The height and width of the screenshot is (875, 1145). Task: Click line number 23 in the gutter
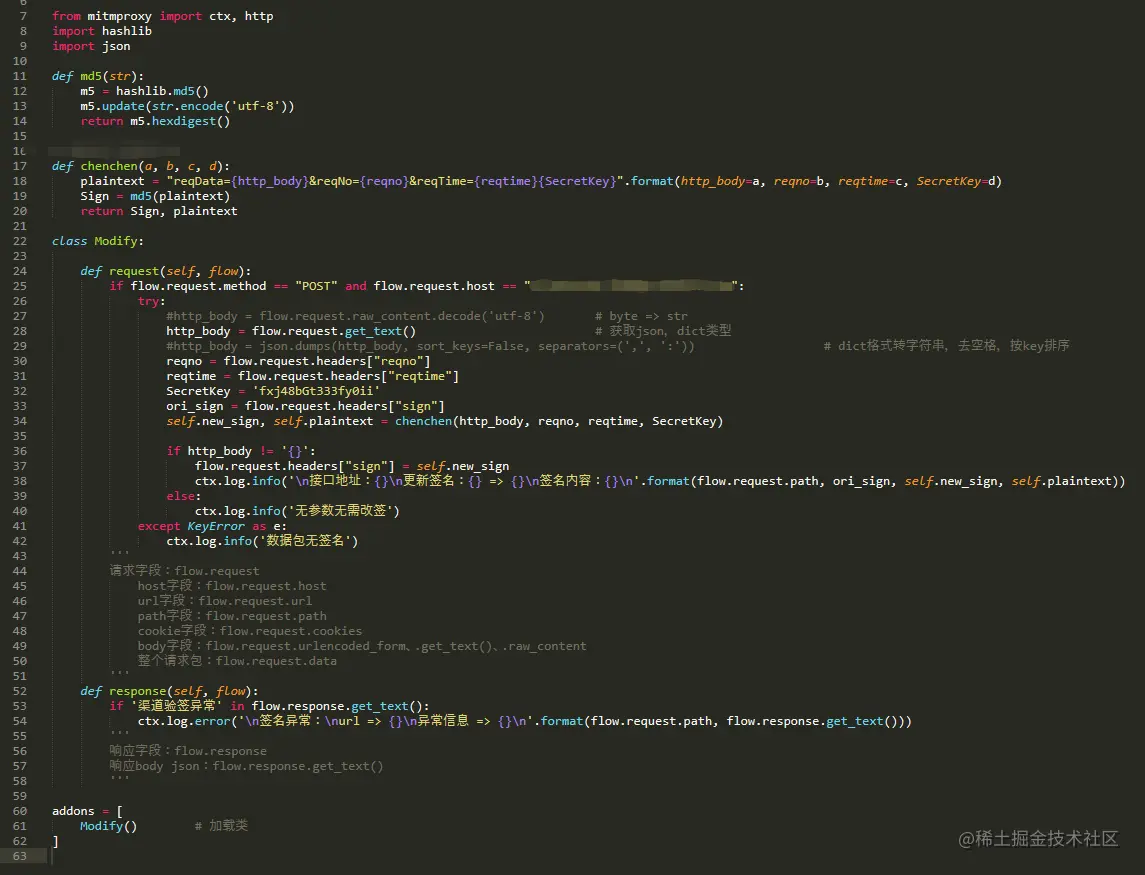tap(20, 256)
